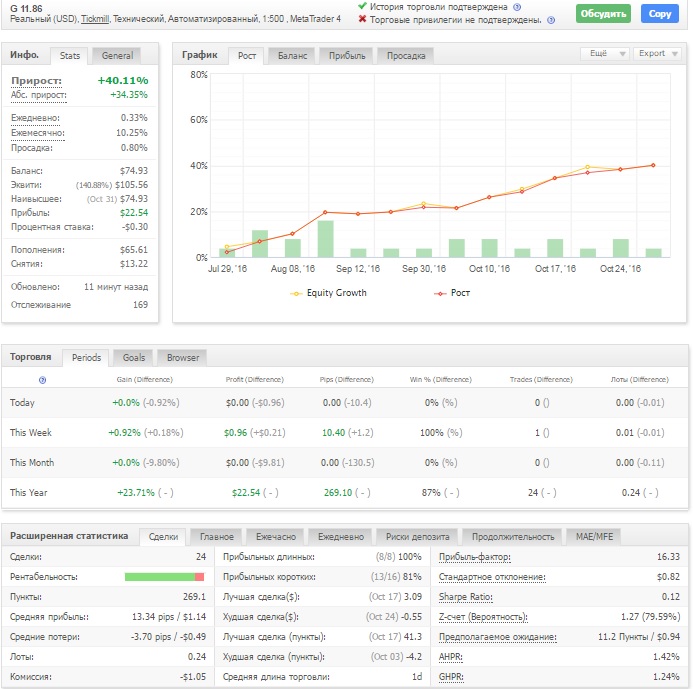Open the Browser tab in Торговля
693x689 pixels.
(x=183, y=358)
